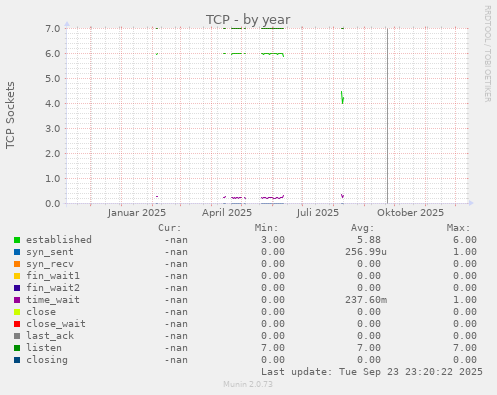This screenshot has height=395, width=497.
Task: Click the "0.0" y-axis tick label
Action: click(x=53, y=203)
